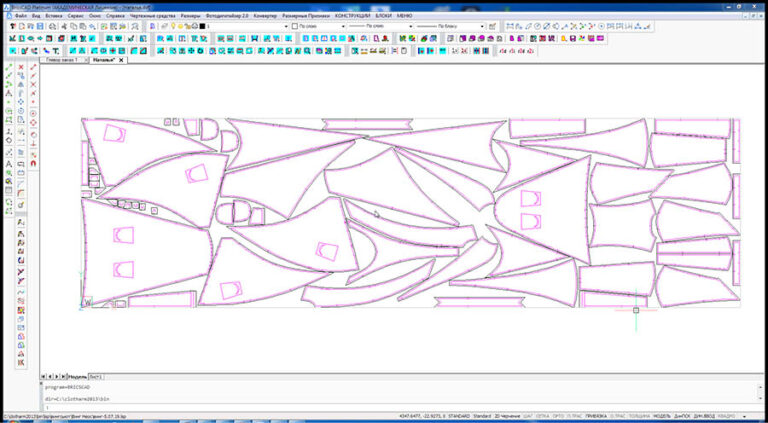Expand the color По слою dropdown
Screen dimensions: 768x423
coord(343,26)
